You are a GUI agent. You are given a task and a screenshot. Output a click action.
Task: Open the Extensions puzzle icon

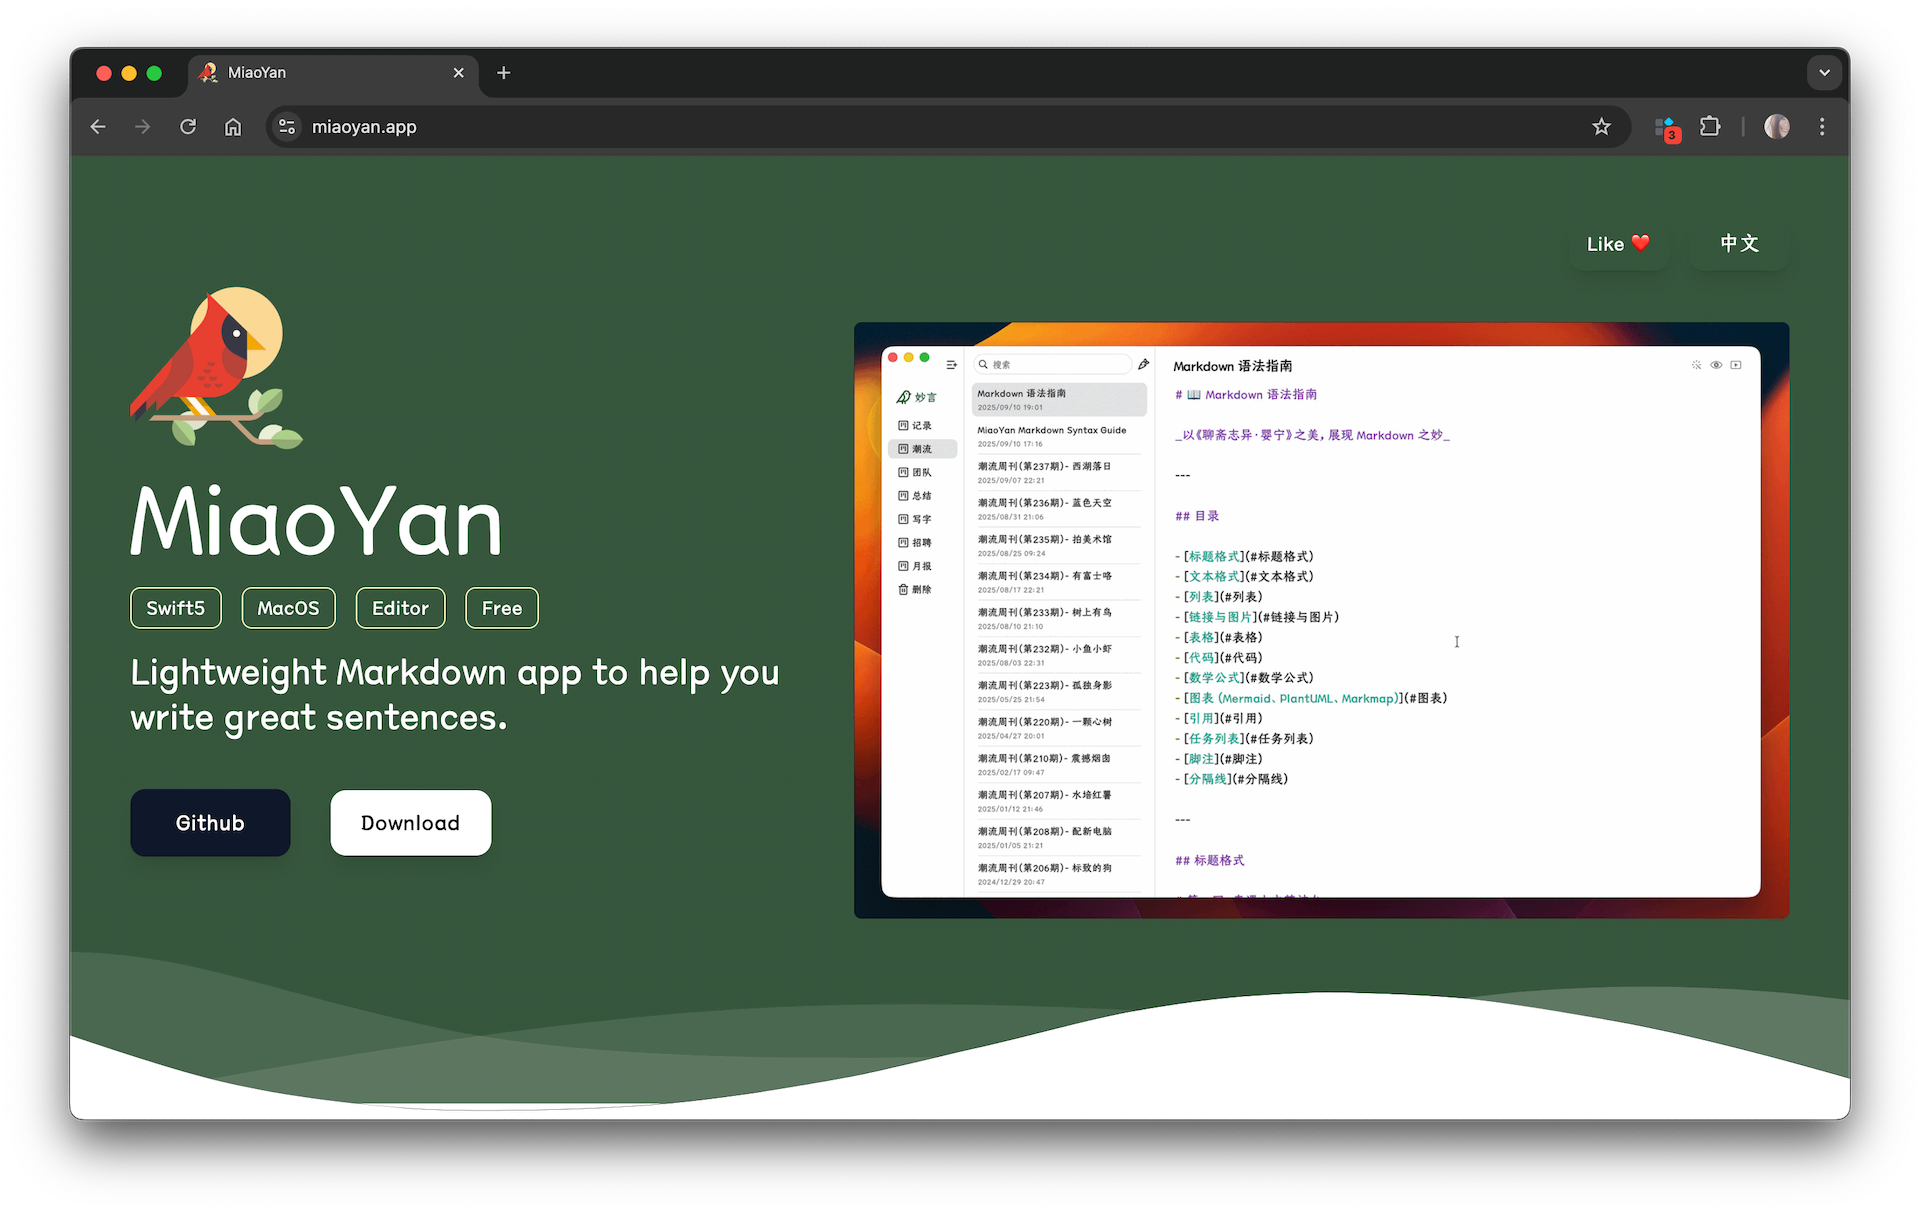click(1710, 127)
